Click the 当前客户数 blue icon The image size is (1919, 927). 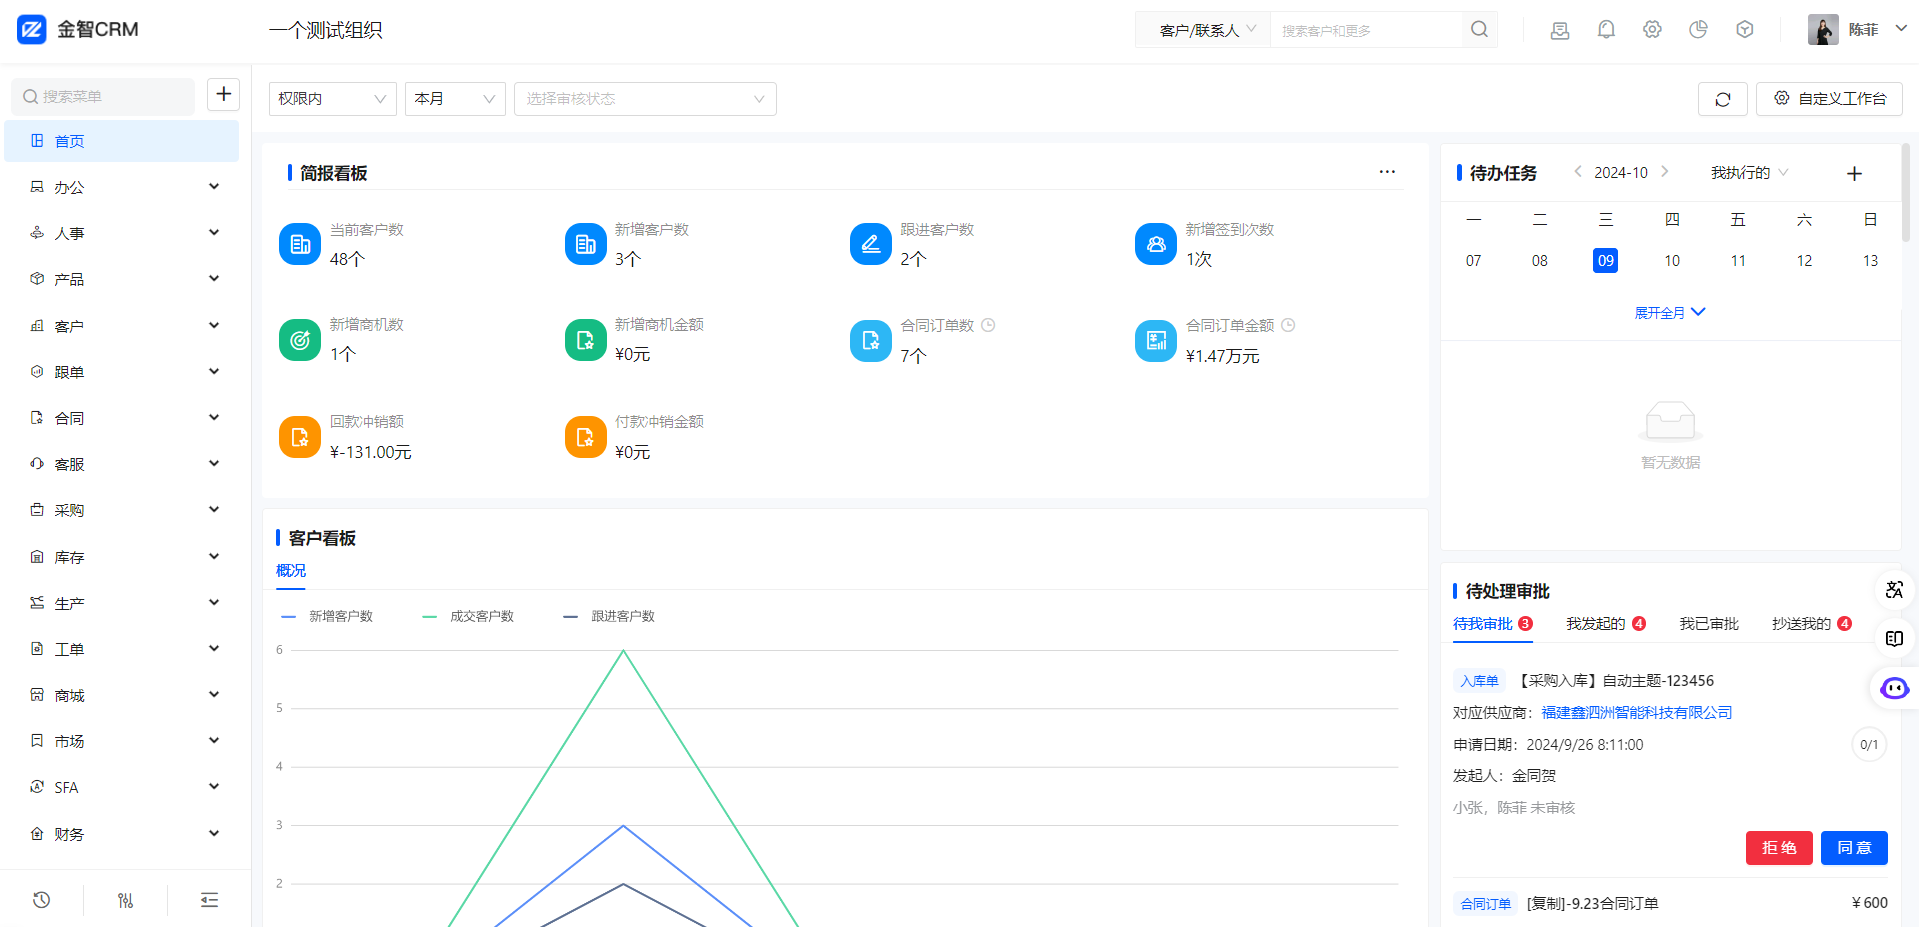coord(300,244)
